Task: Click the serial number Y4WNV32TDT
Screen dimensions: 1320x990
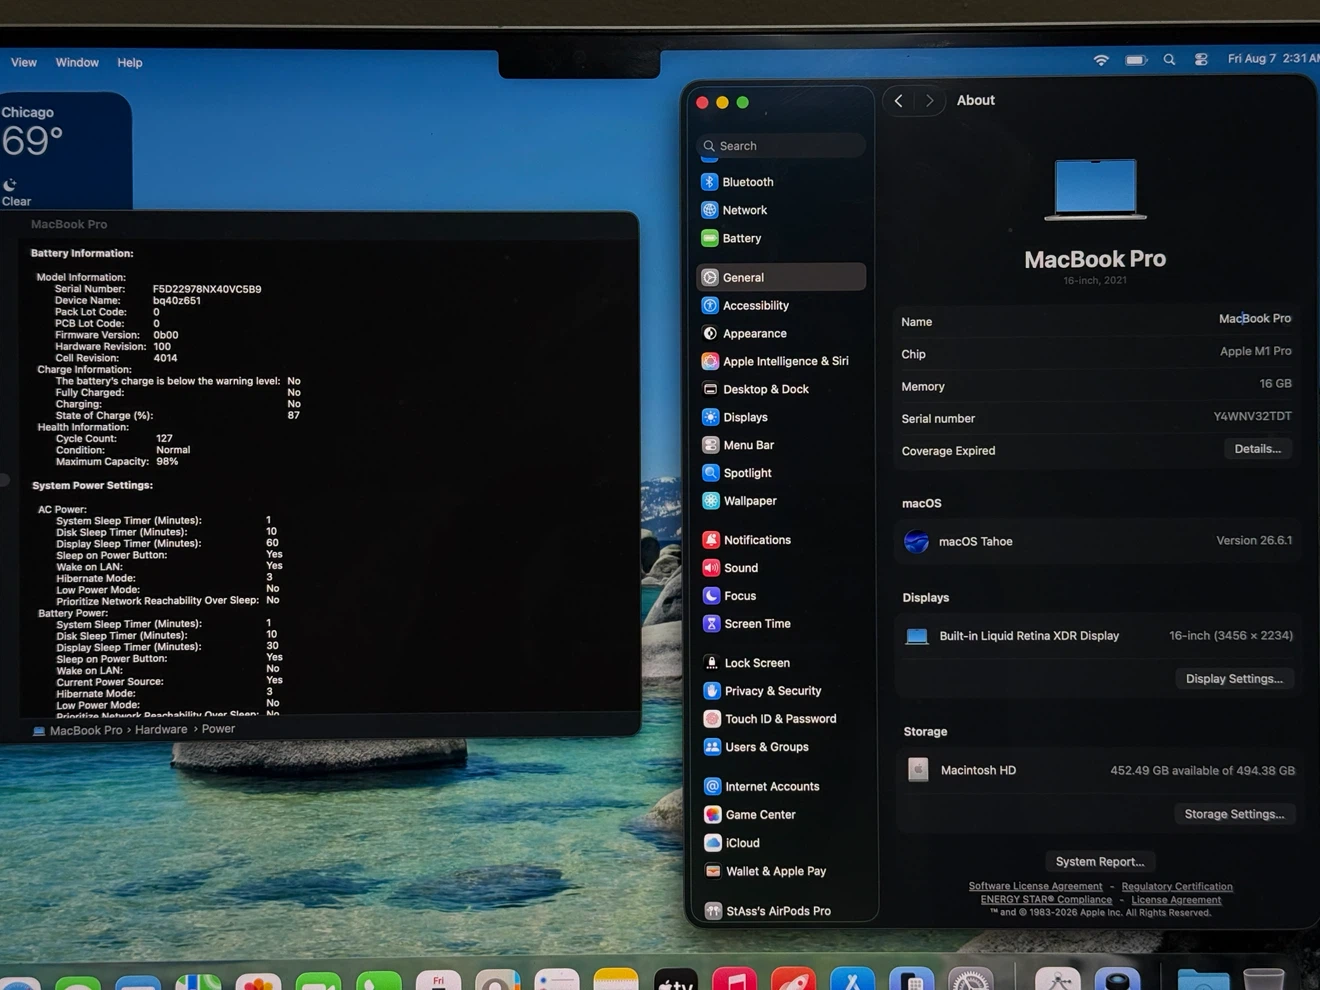Action: click(1252, 416)
